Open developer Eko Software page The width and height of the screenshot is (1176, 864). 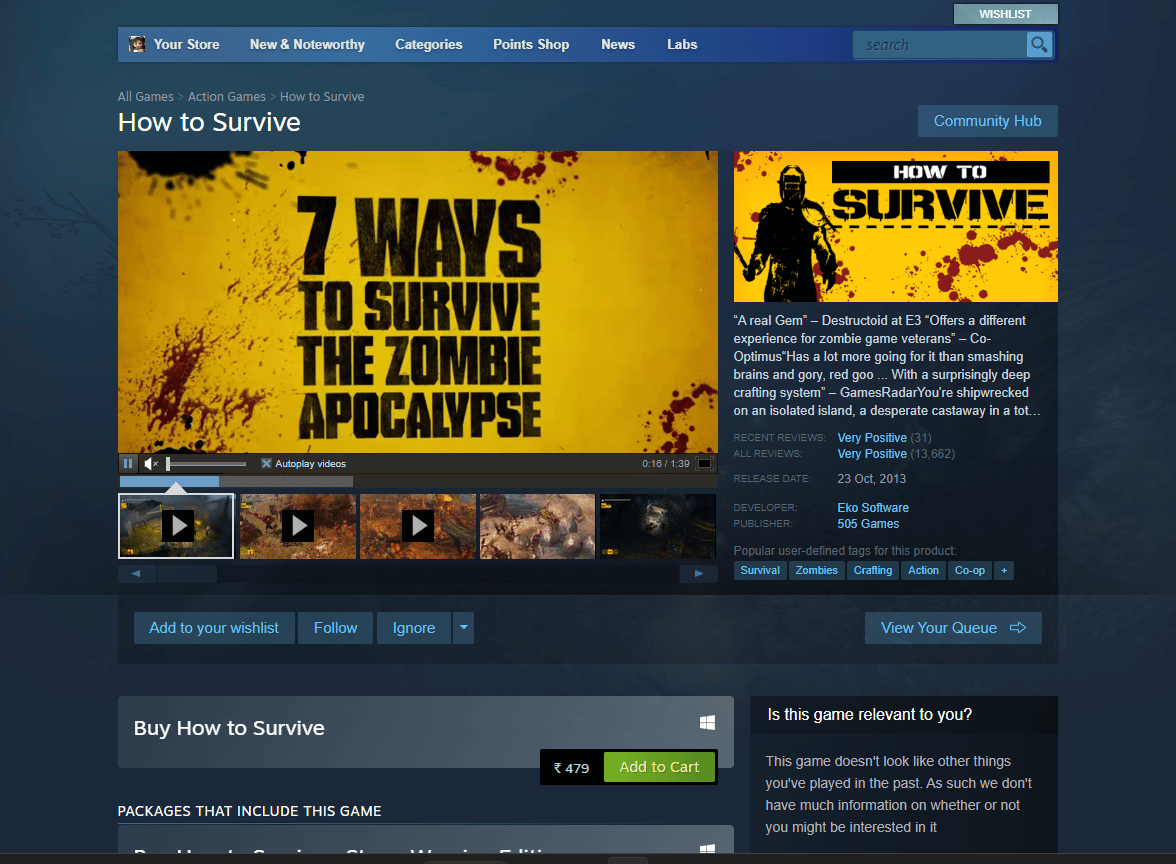(873, 508)
